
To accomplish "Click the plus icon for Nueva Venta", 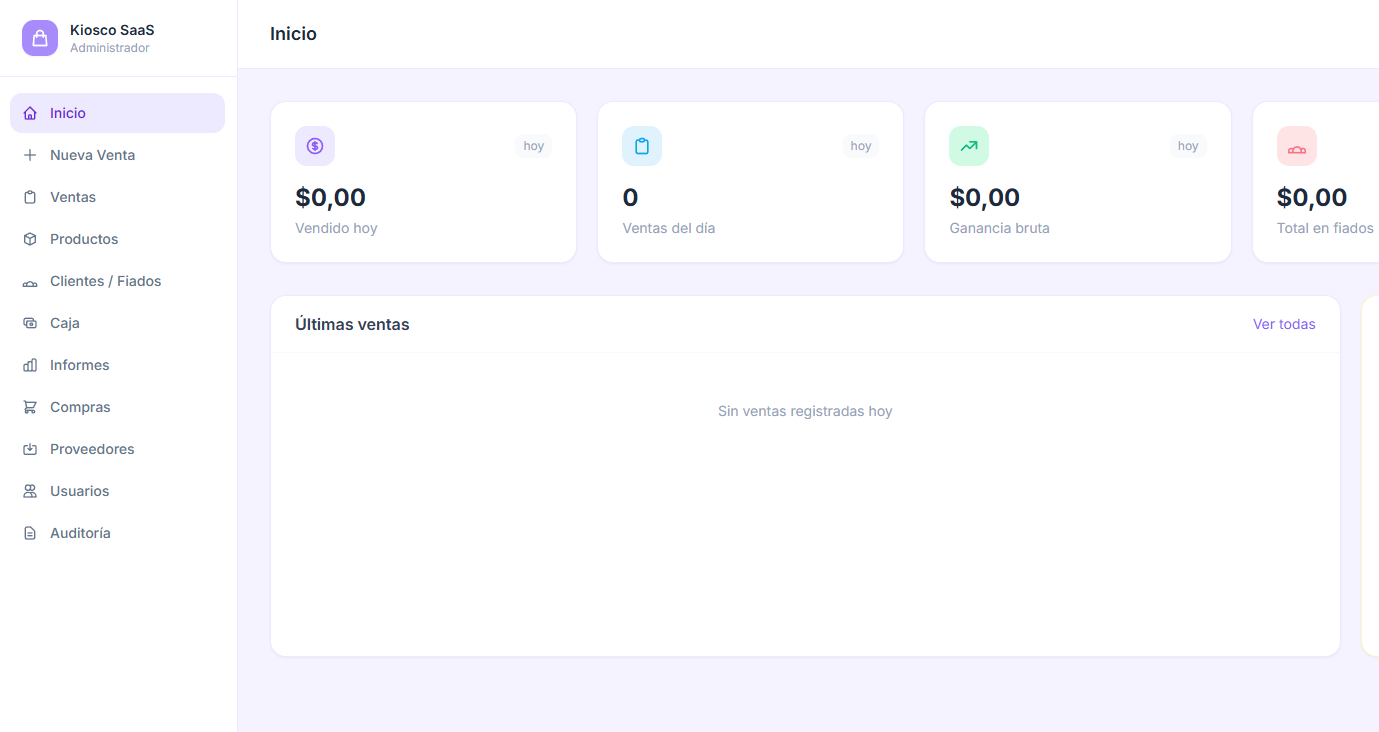I will [x=30, y=155].
